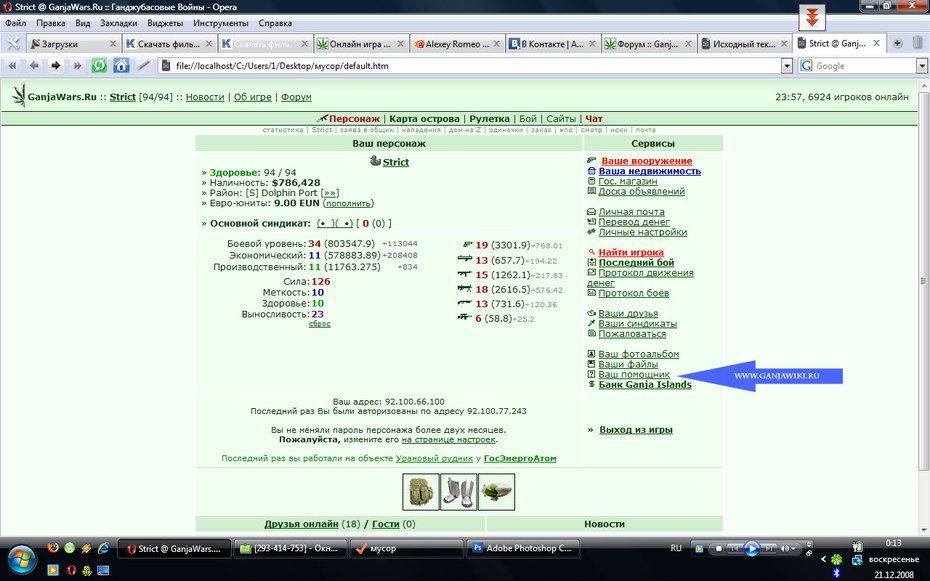Click the forward navigation arrow
The image size is (930, 581).
tap(55, 65)
